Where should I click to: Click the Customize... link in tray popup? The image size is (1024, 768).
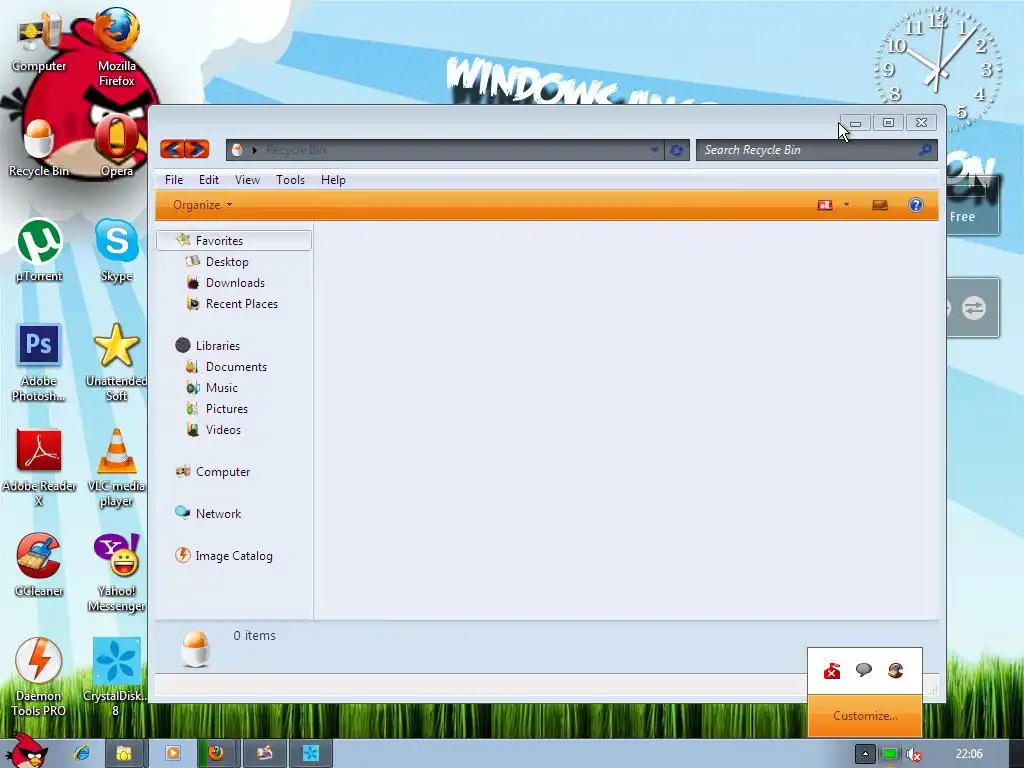(x=865, y=716)
